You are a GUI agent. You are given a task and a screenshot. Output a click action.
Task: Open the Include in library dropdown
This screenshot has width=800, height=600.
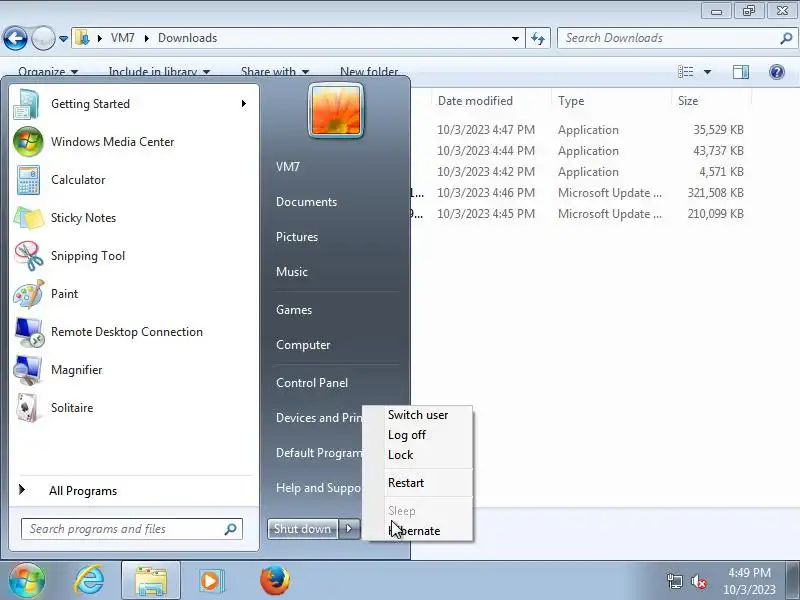[x=159, y=72]
